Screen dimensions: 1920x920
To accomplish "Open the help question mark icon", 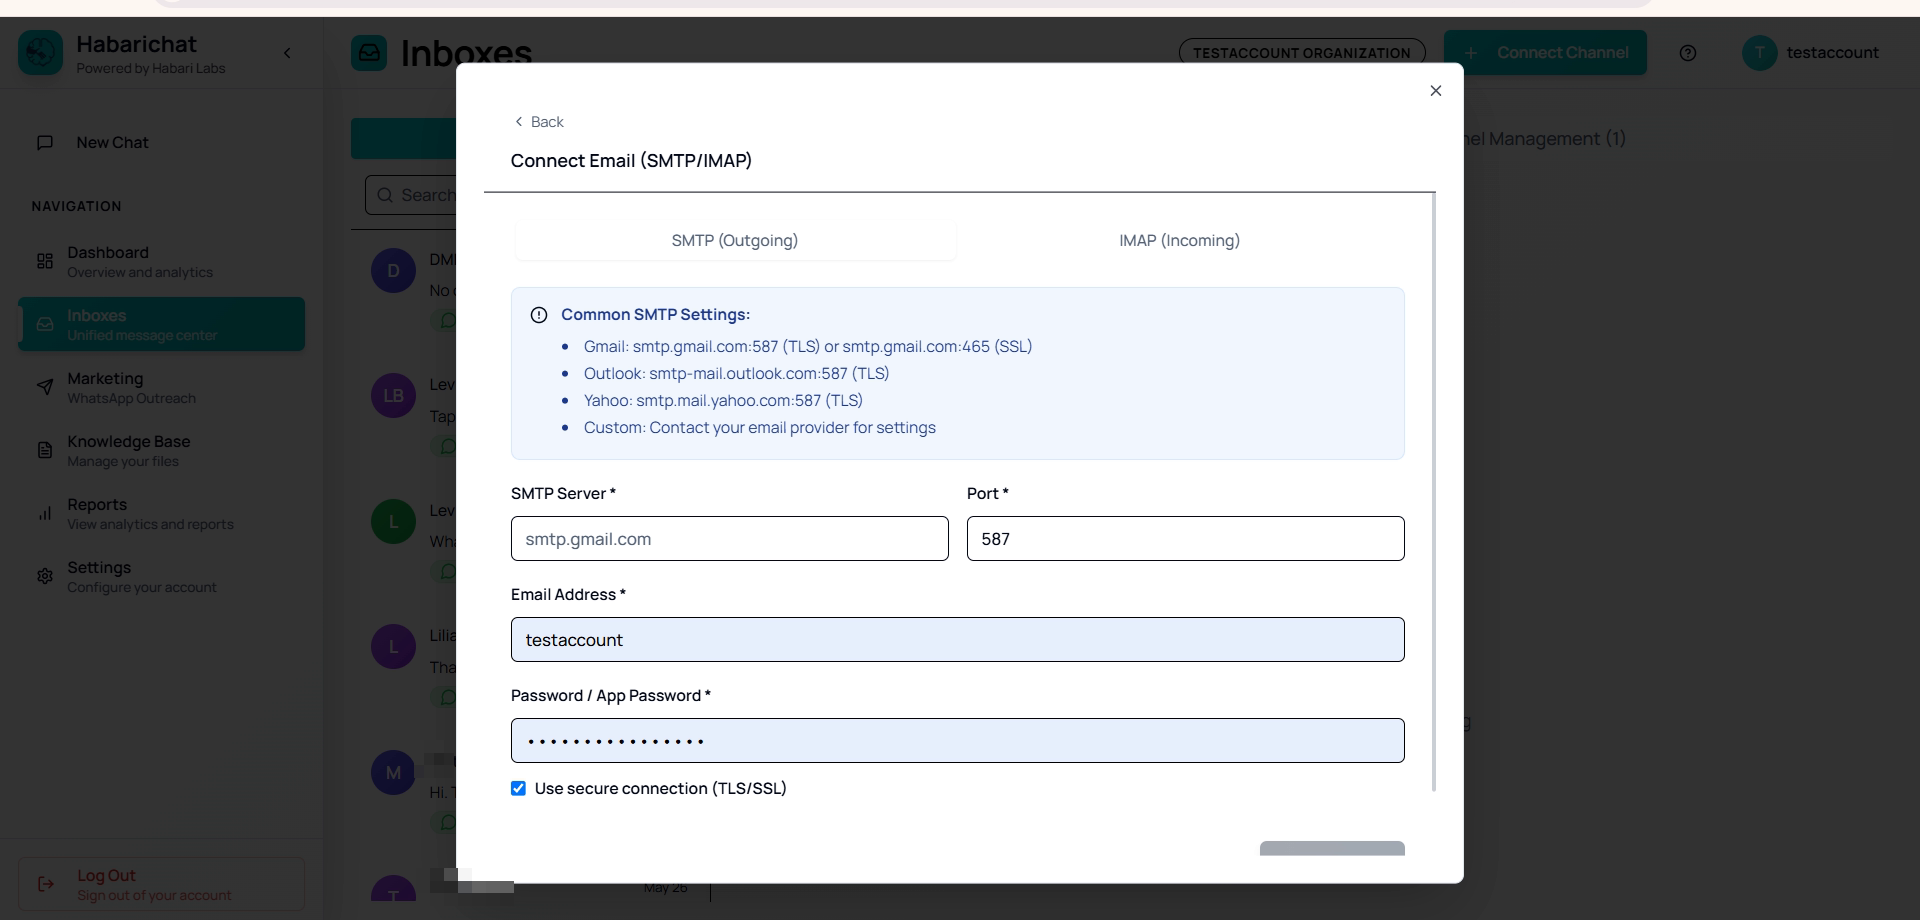I will point(1688,53).
